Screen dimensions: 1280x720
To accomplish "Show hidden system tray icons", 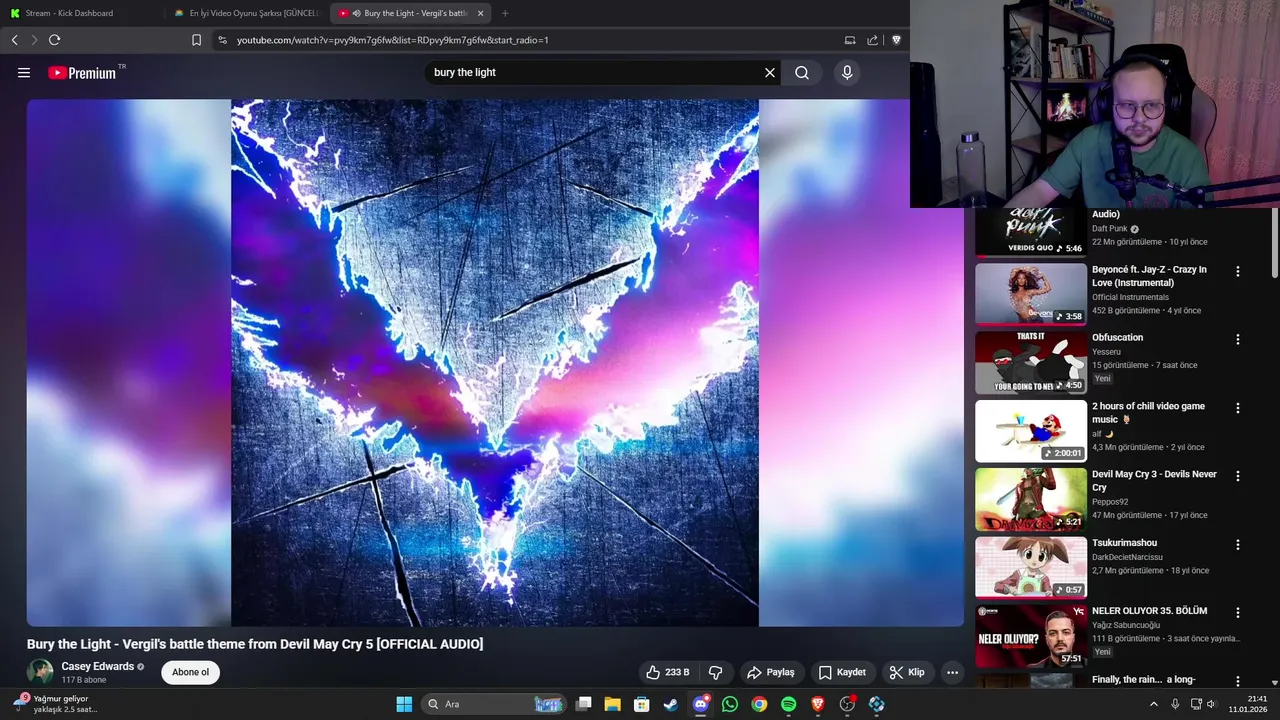I will pyautogui.click(x=1153, y=704).
